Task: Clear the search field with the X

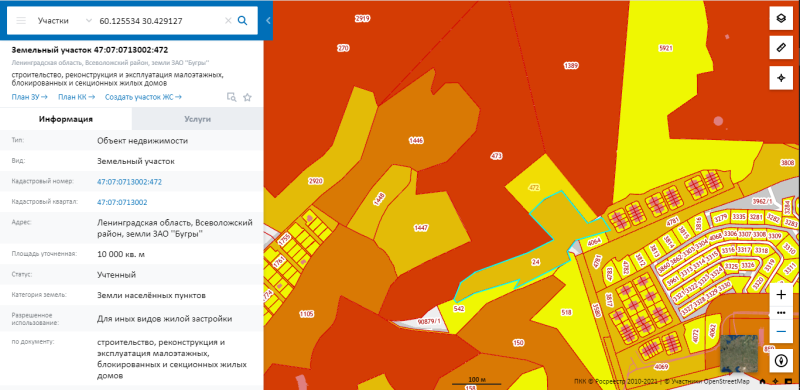Action: (x=228, y=20)
